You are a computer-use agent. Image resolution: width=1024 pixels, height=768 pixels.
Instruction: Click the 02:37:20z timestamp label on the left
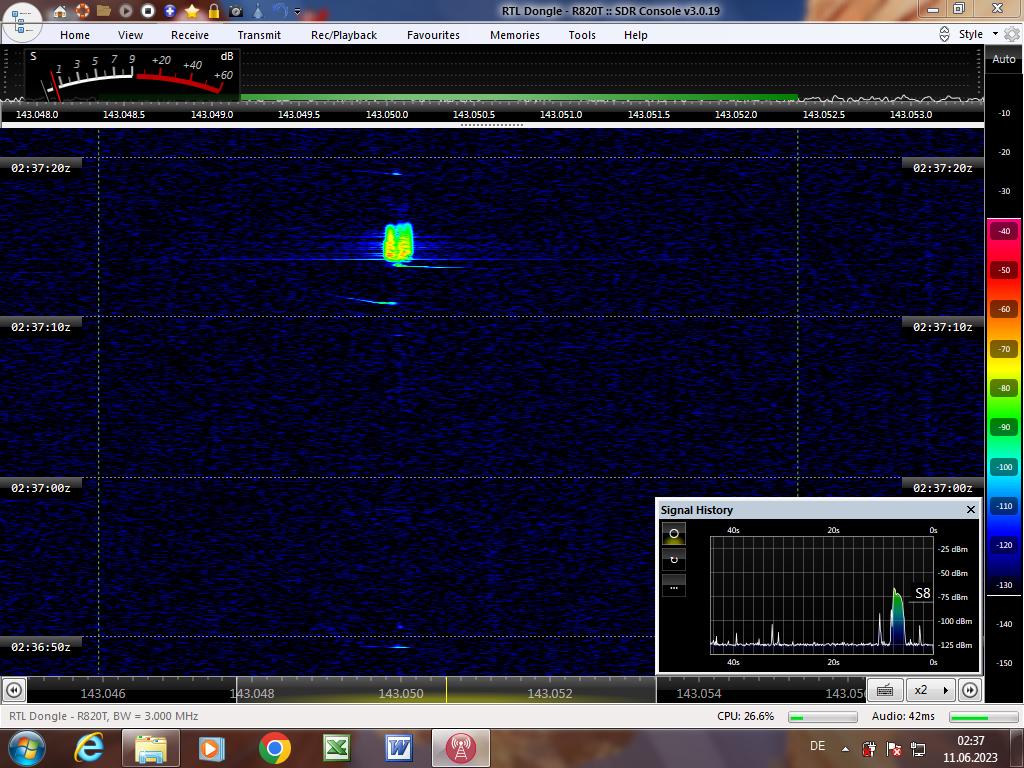pyautogui.click(x=40, y=168)
